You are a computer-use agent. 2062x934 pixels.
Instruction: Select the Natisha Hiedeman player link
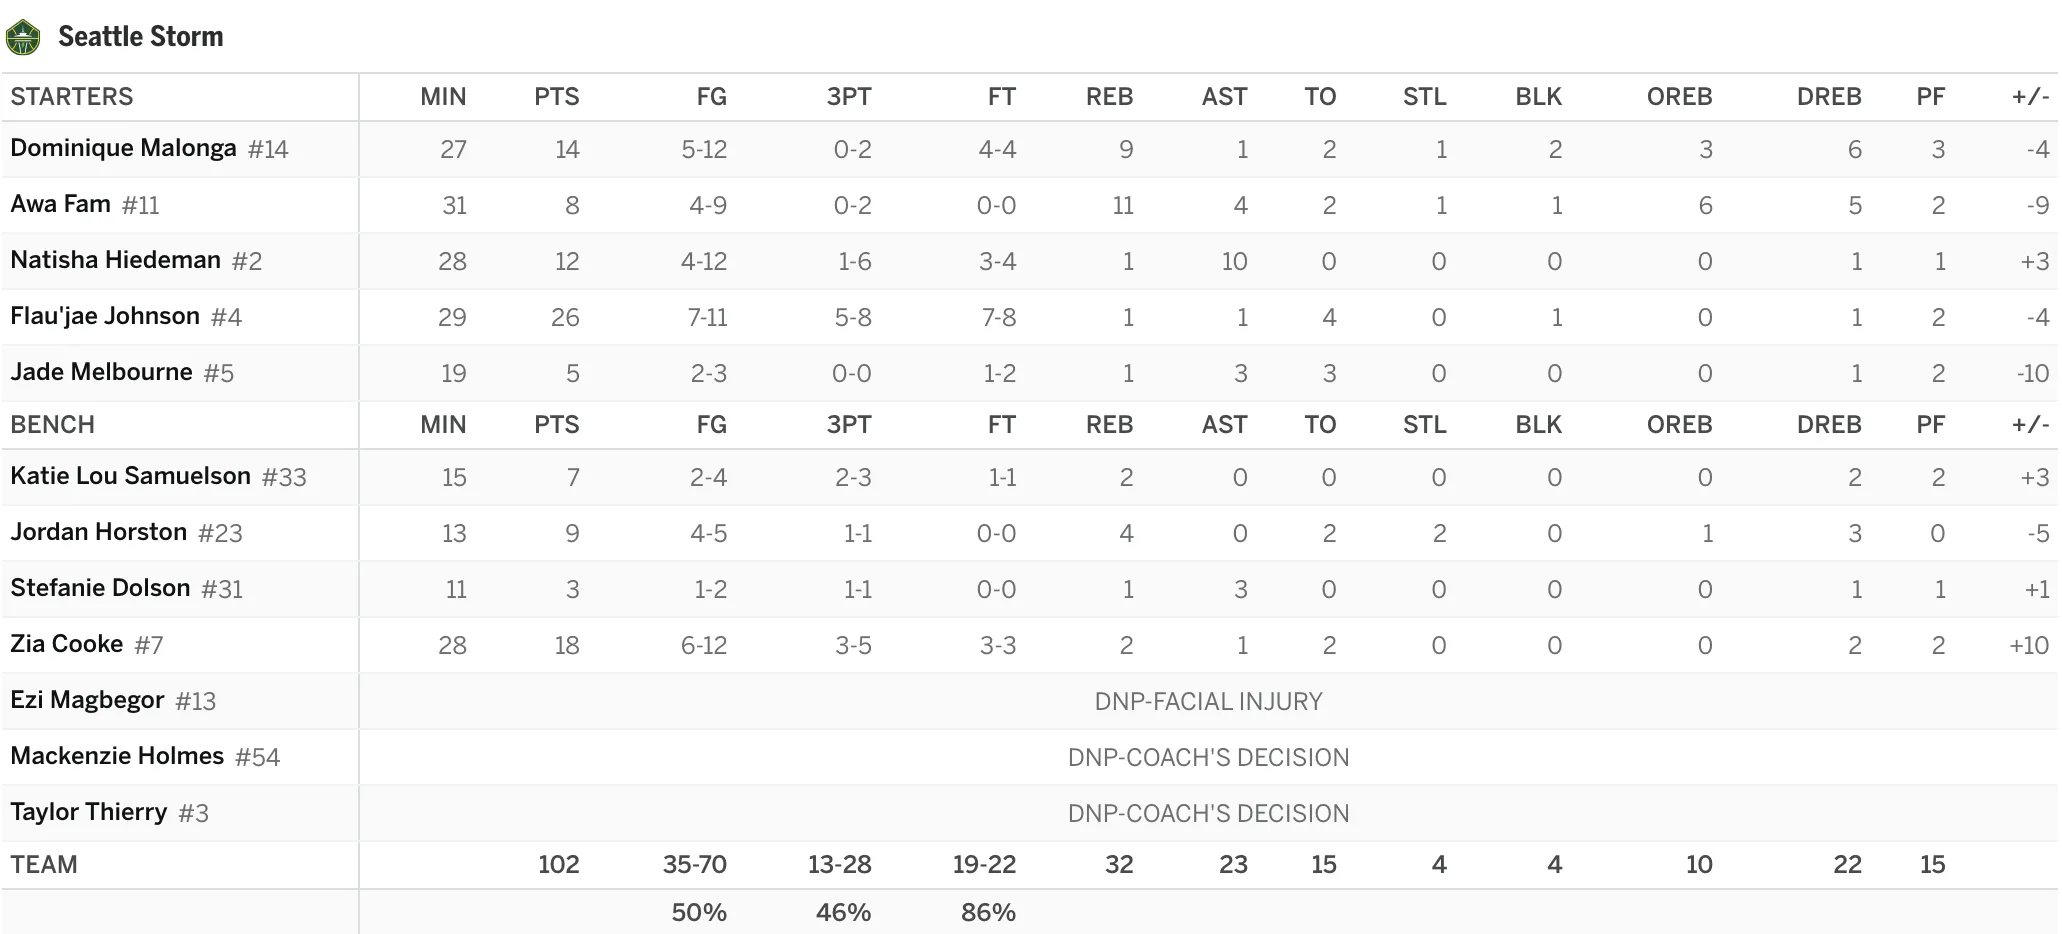click(115, 260)
